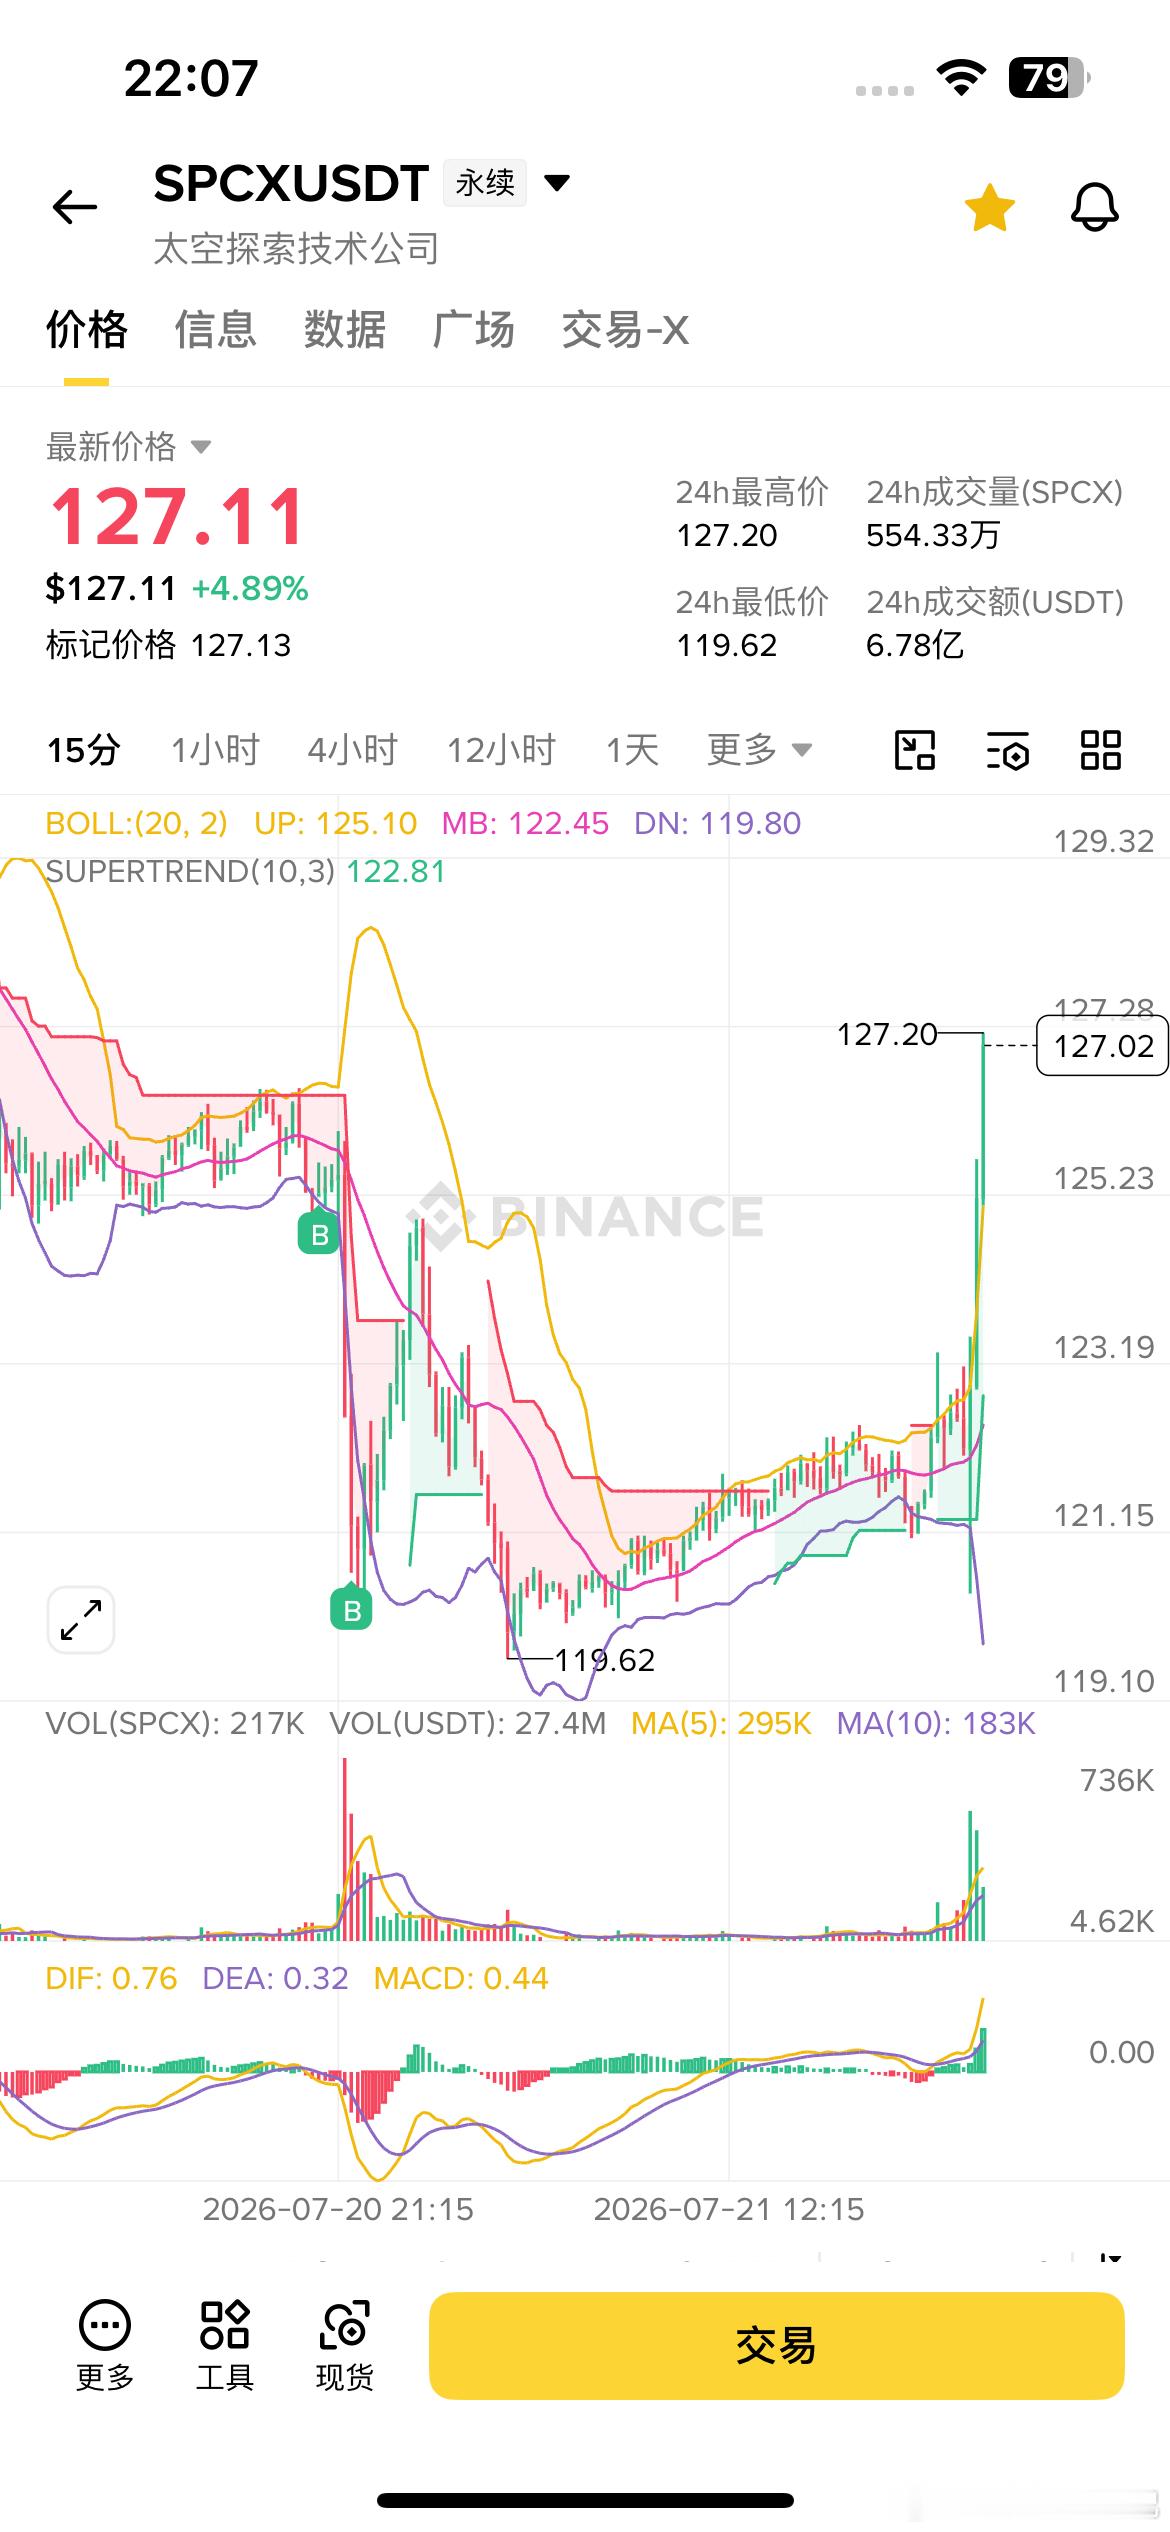
Task: Tap the 127.20 high price marker
Action: point(887,1034)
